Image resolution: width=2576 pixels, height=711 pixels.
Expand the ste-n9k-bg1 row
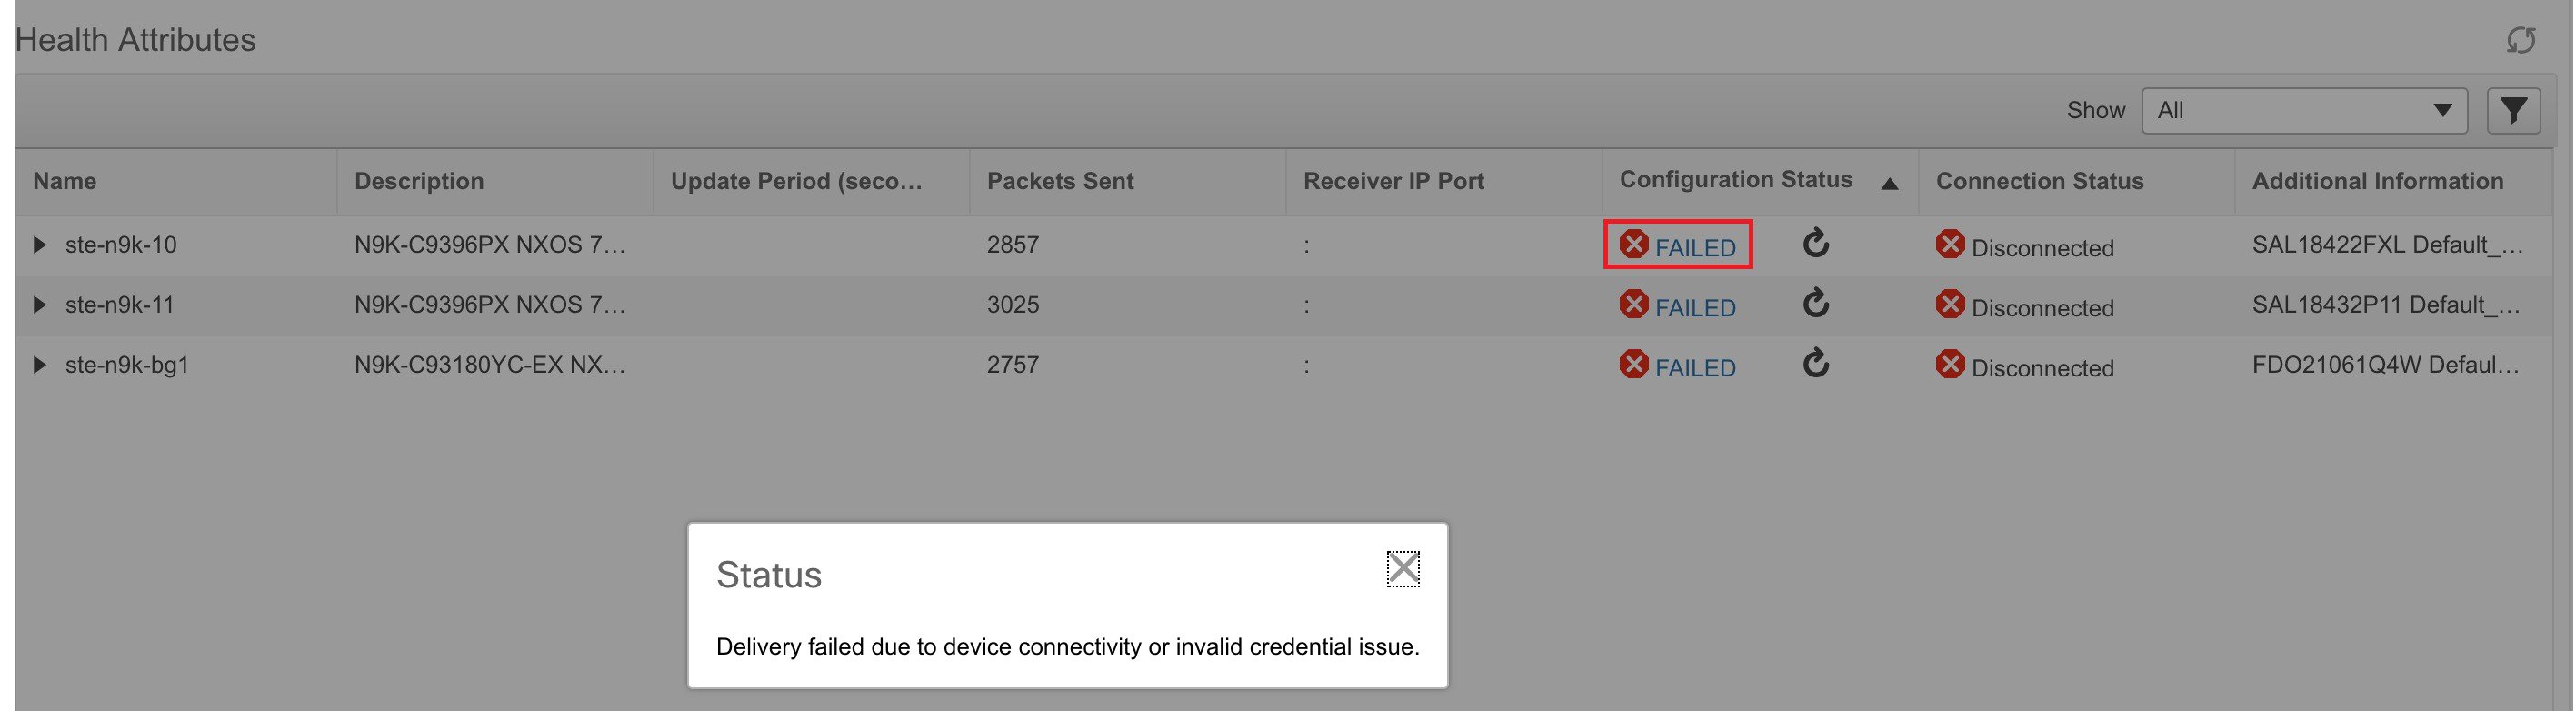click(39, 365)
